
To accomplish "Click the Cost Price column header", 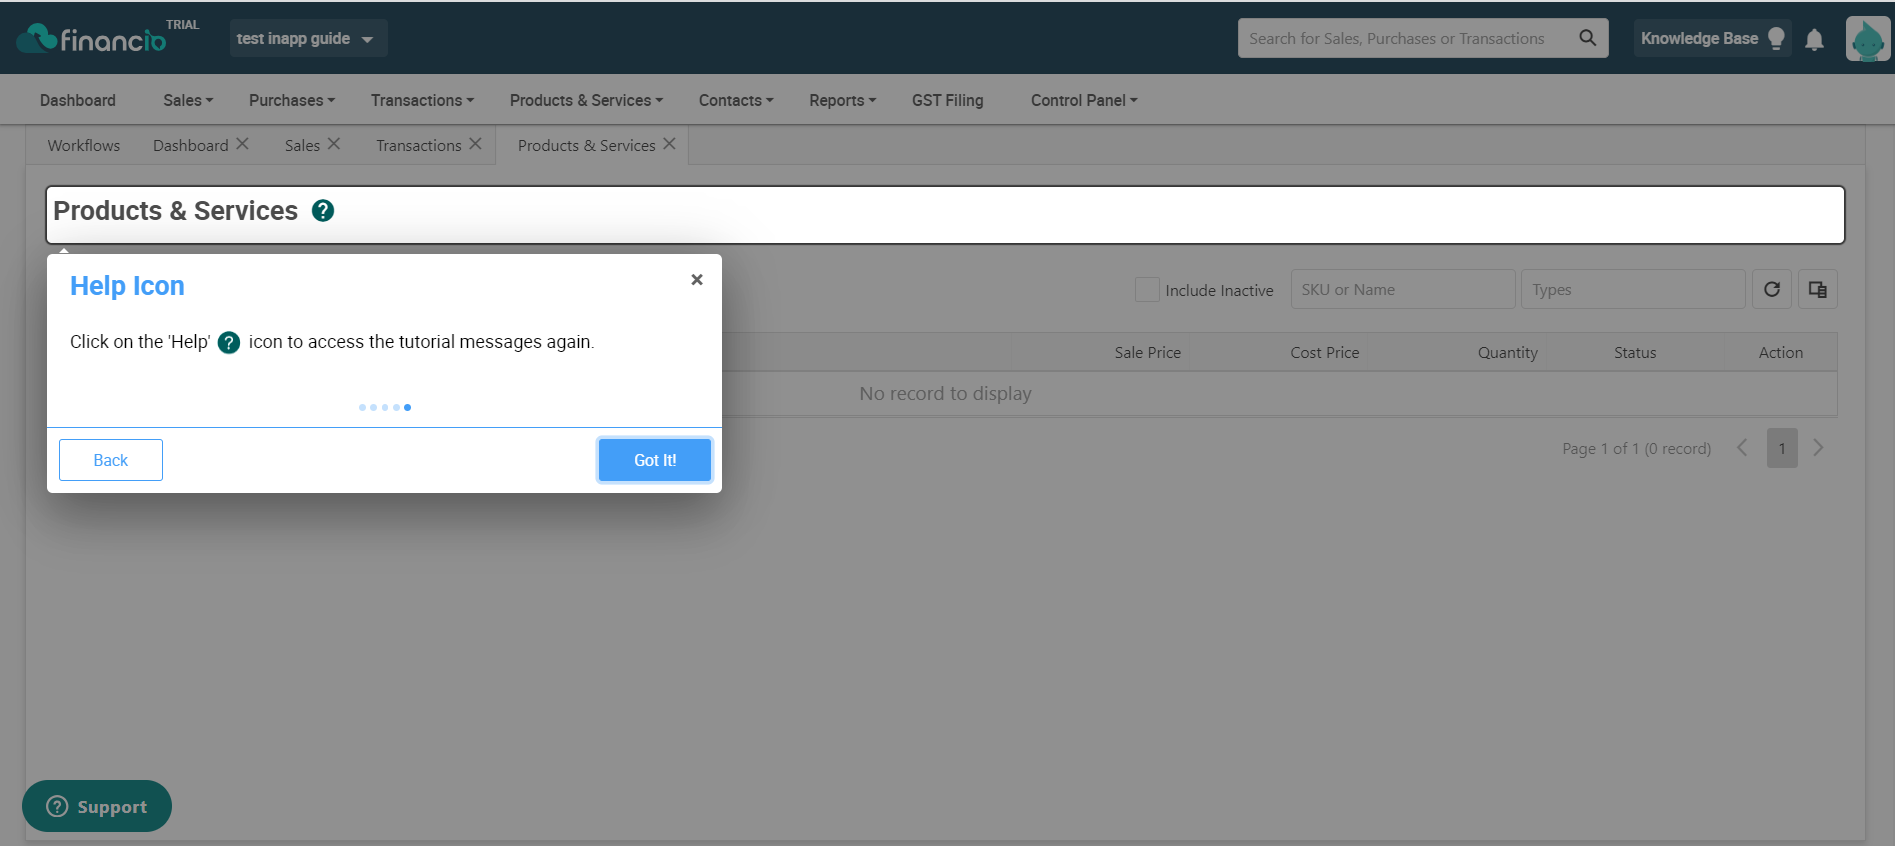I will point(1324,352).
